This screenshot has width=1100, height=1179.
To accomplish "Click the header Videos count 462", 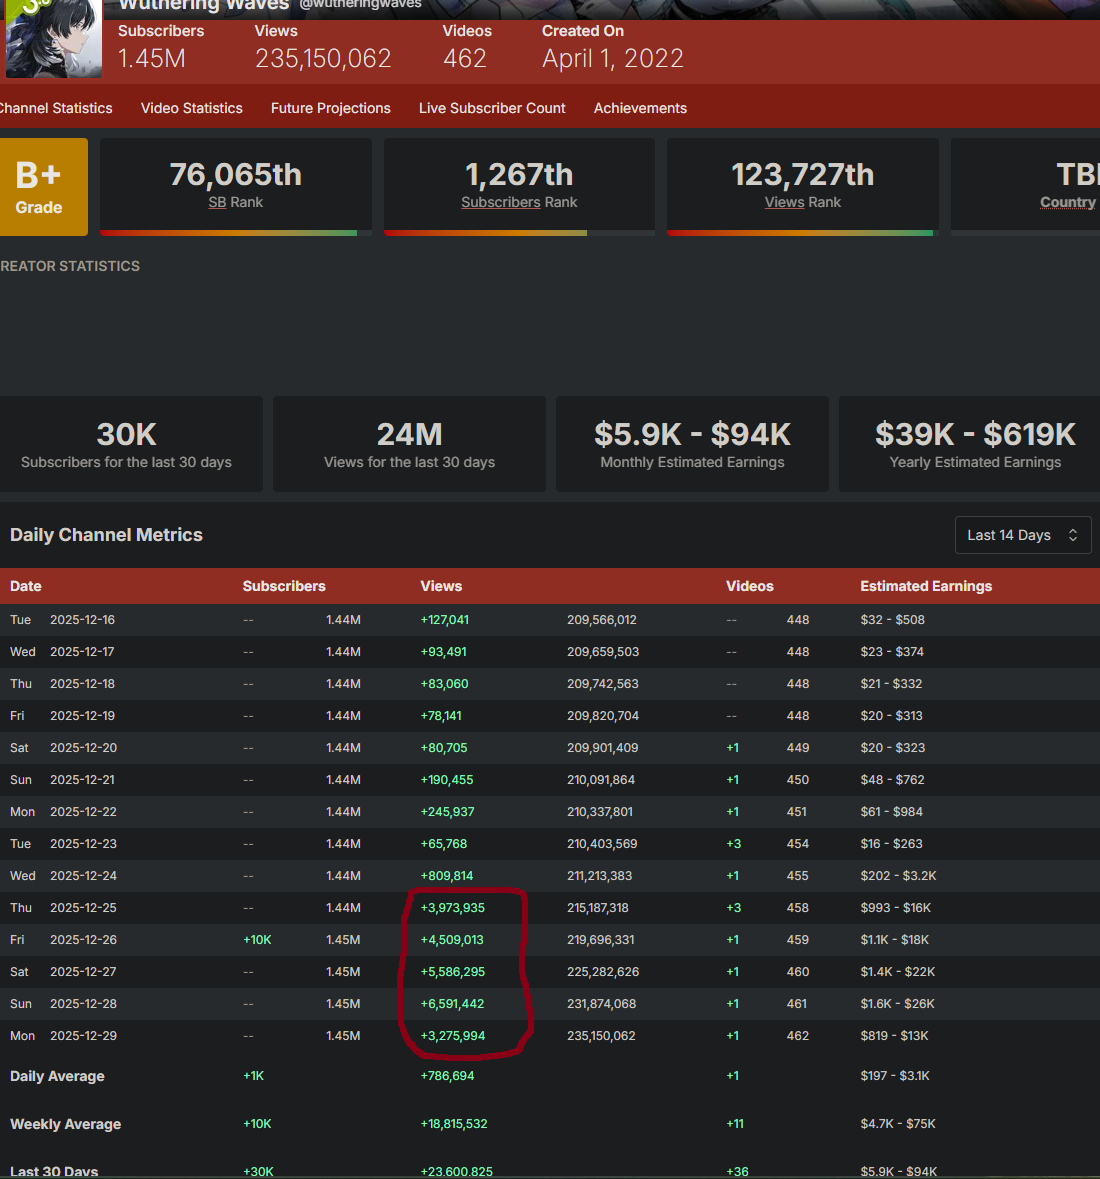I will (x=465, y=59).
